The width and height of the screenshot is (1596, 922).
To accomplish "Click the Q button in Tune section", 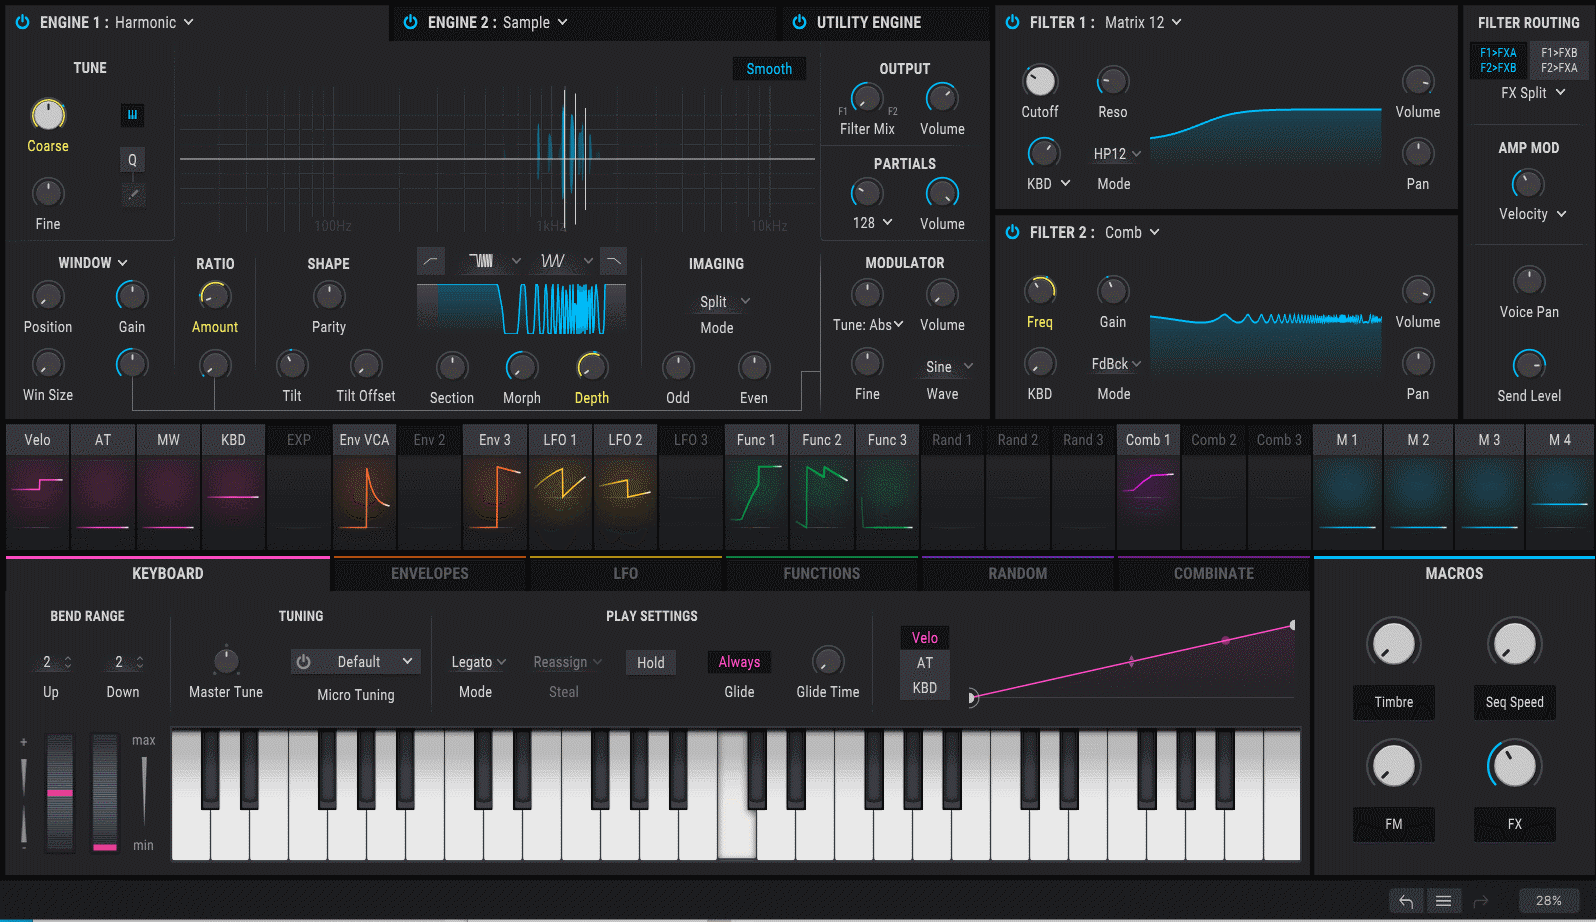I will 132,159.
